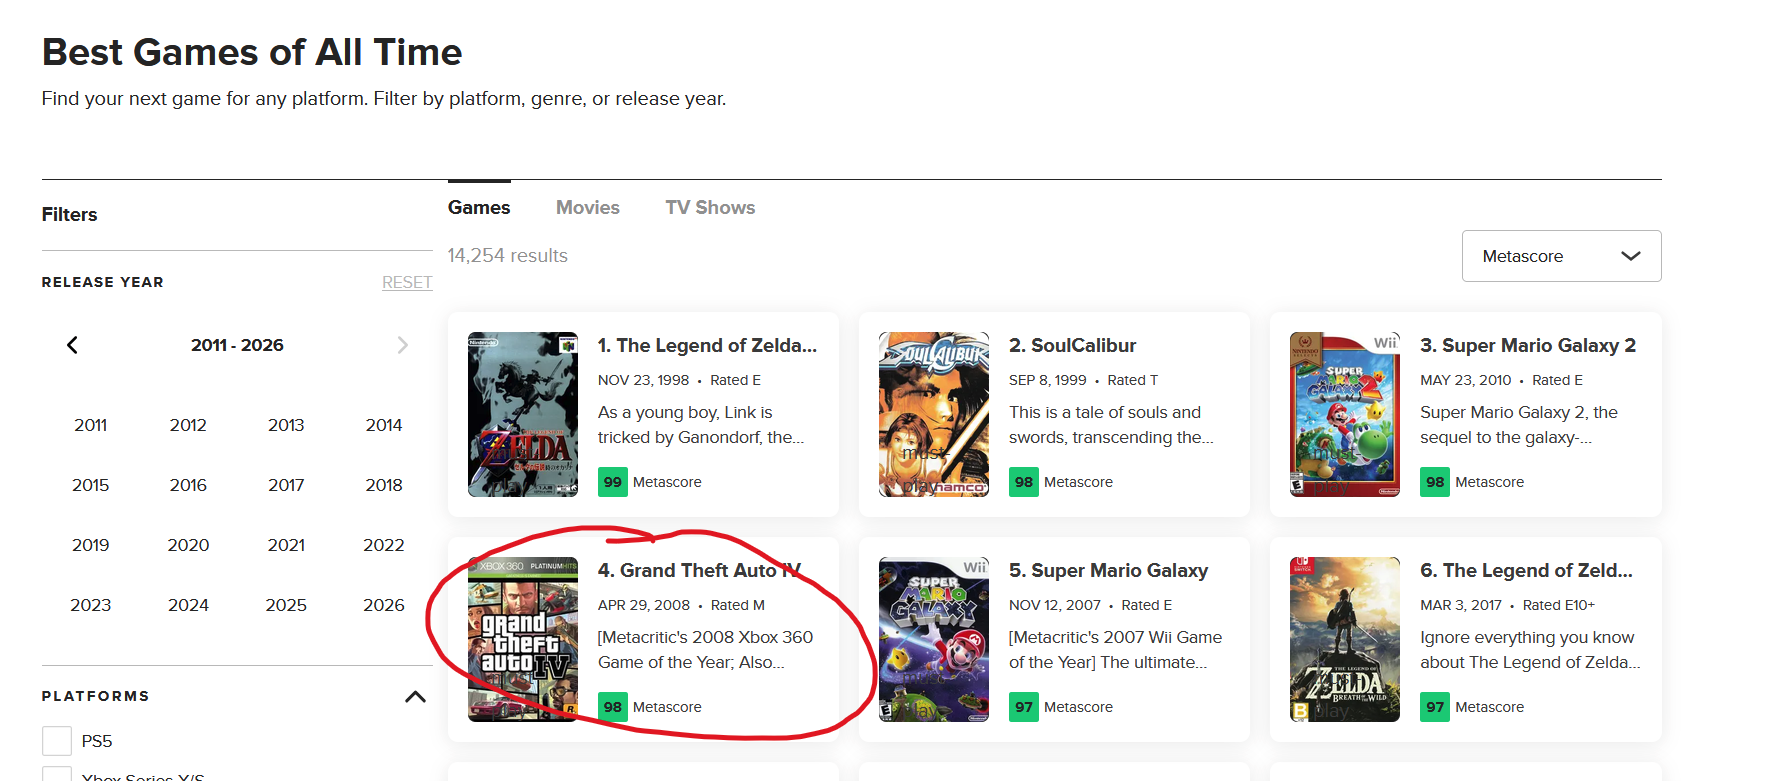Image resolution: width=1766 pixels, height=781 pixels.
Task: Choose release year 2019
Action: coord(90,545)
